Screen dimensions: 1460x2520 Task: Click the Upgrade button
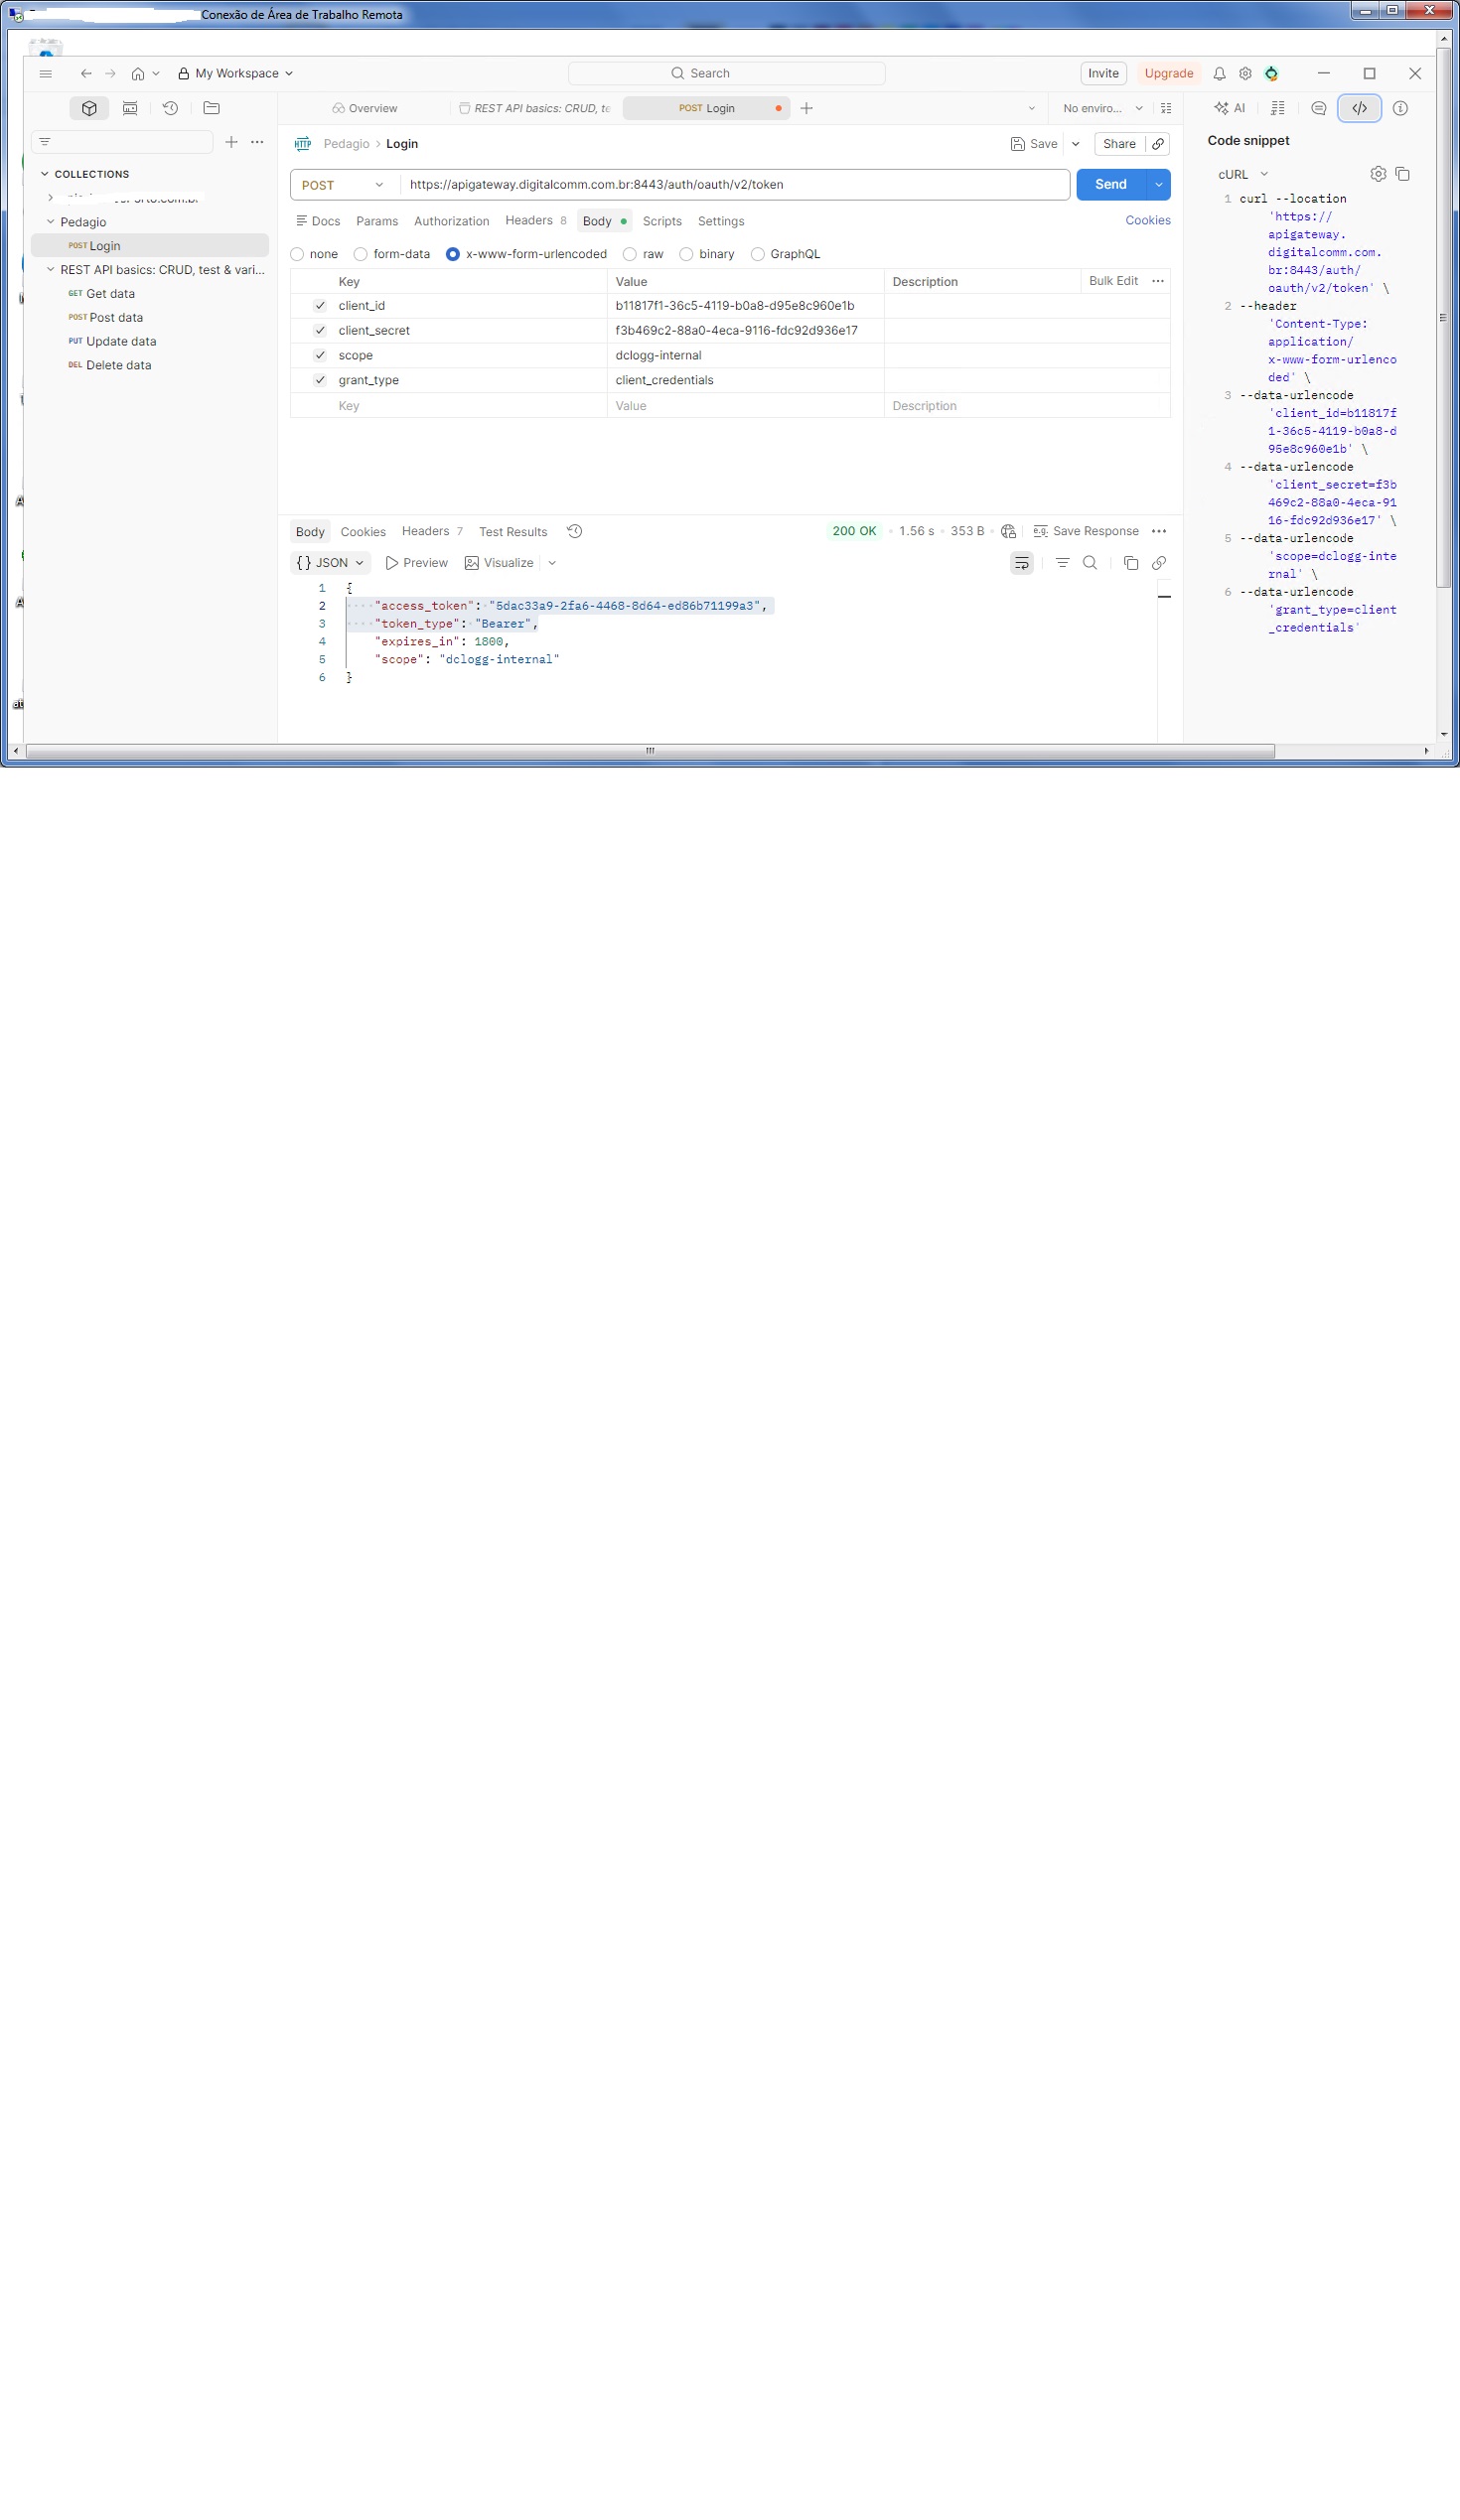[x=1169, y=74]
